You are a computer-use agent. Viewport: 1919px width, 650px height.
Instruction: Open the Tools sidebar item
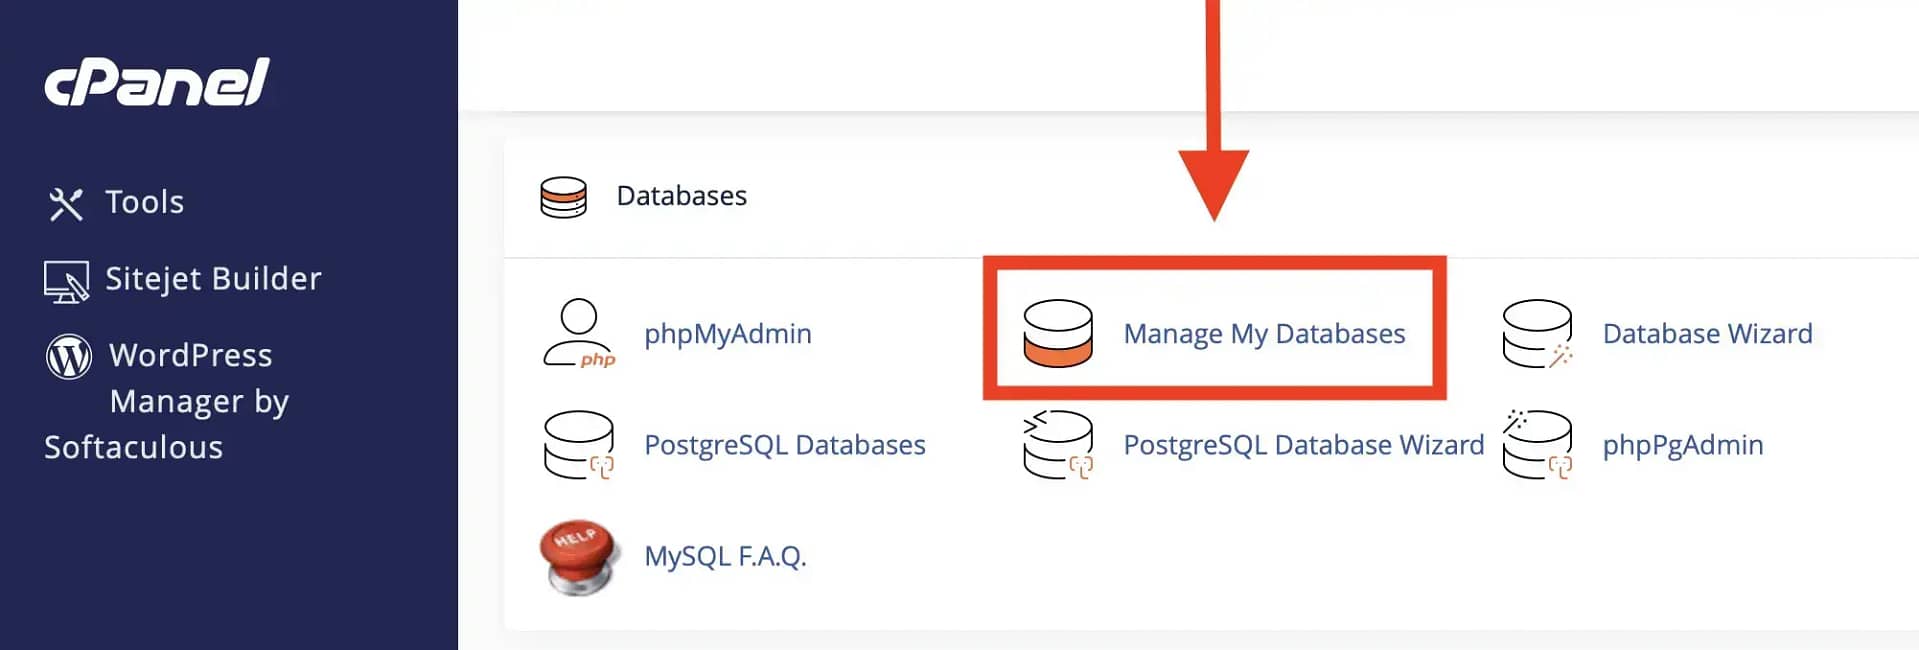[145, 202]
